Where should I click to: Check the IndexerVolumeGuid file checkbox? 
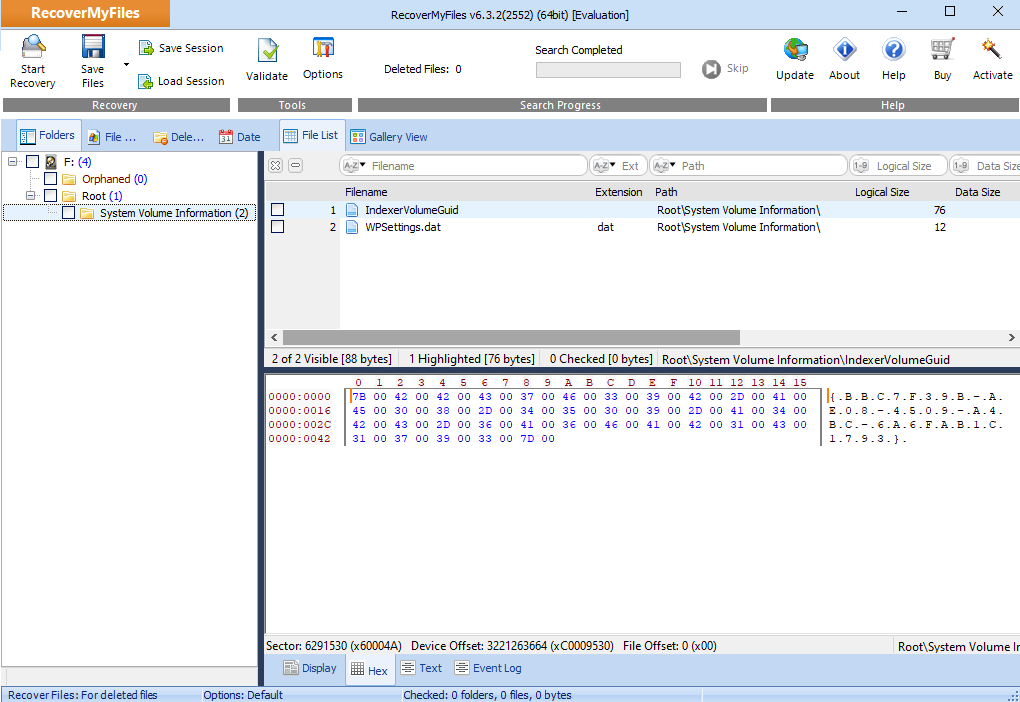[x=278, y=209]
